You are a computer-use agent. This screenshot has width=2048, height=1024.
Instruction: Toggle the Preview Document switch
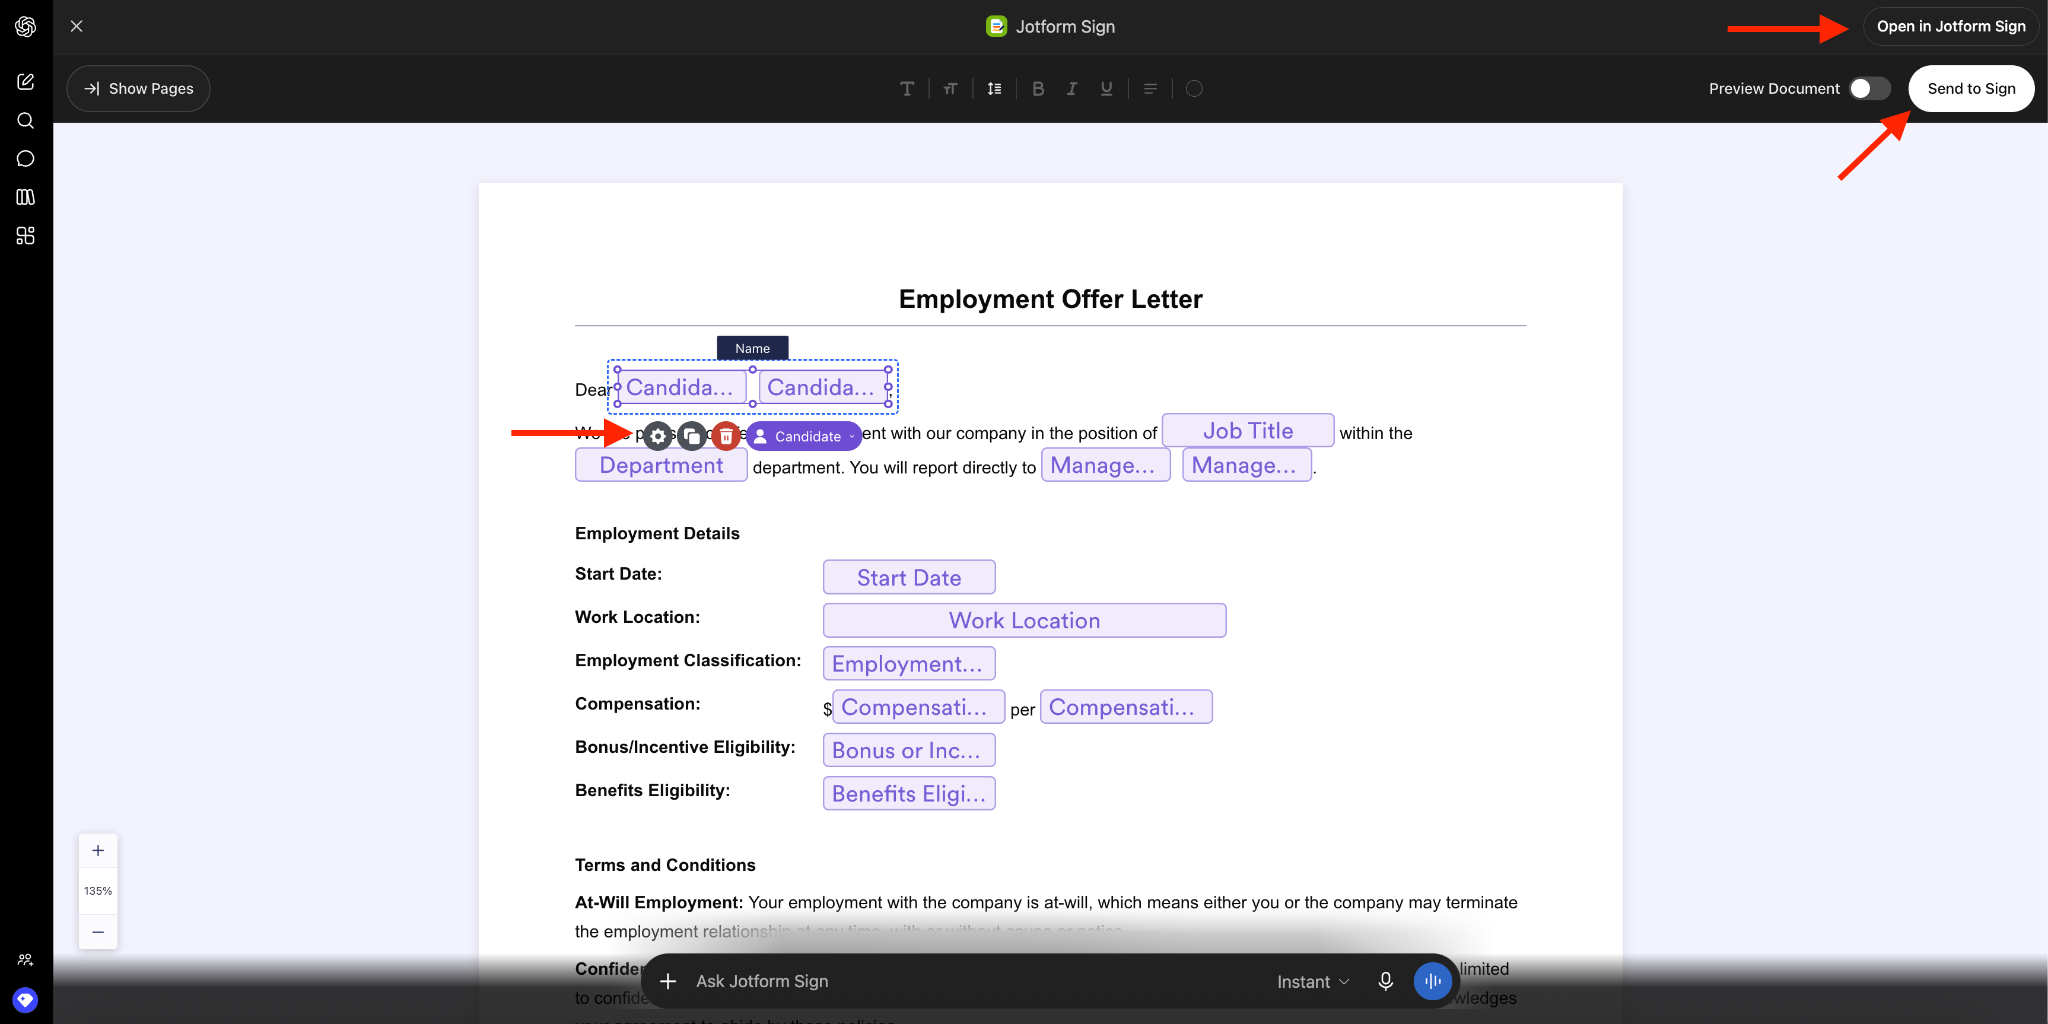1869,89
